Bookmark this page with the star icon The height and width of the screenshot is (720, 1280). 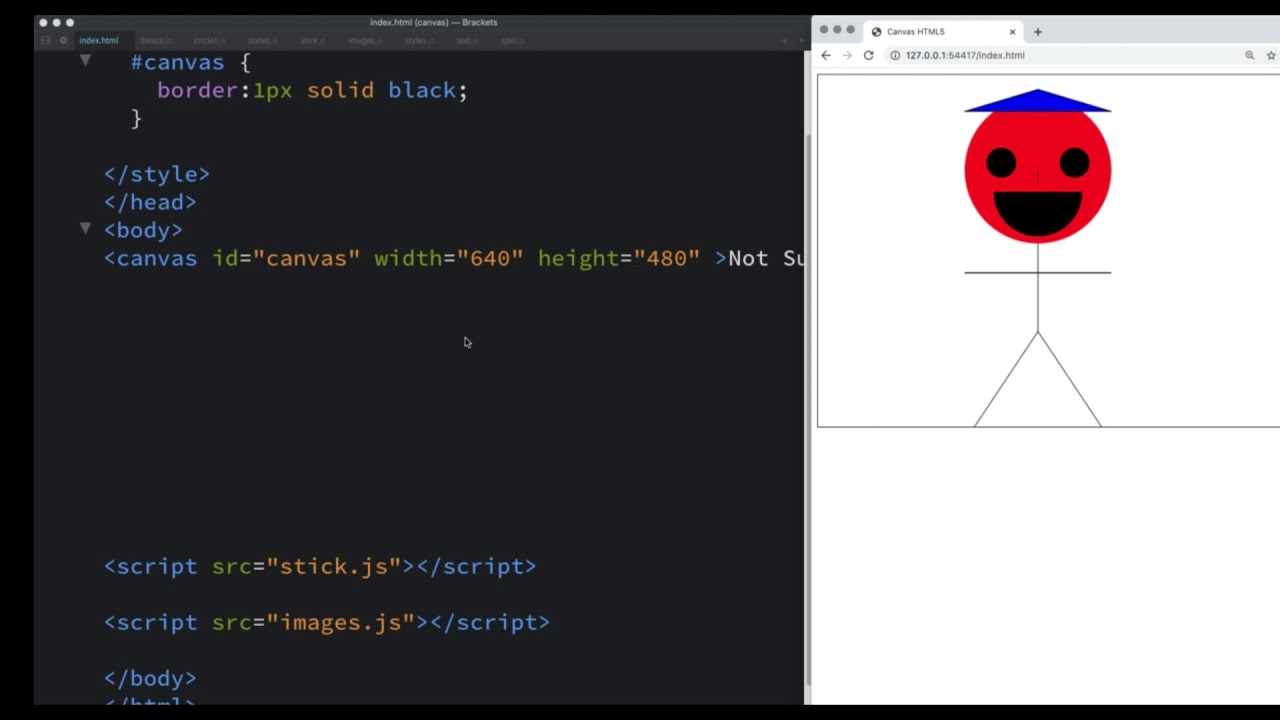click(1272, 55)
